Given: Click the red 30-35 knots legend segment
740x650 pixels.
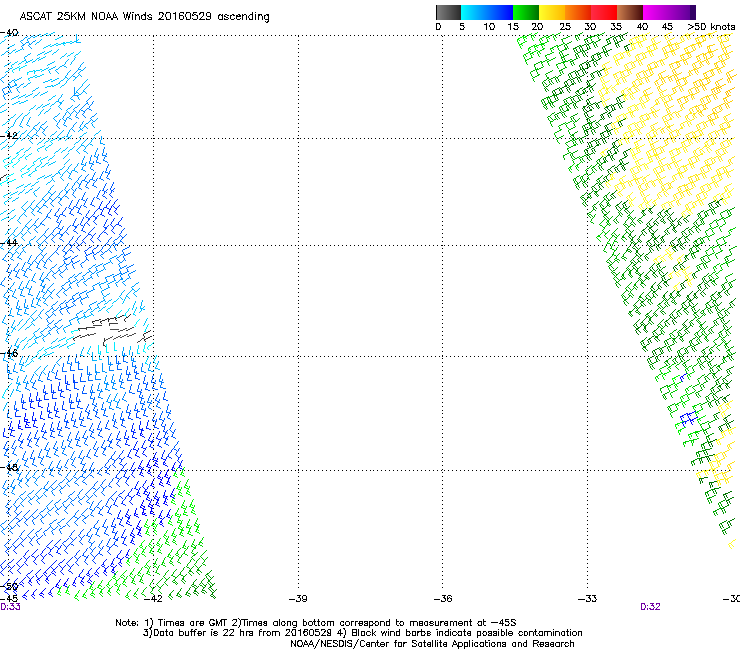Looking at the screenshot, I should pyautogui.click(x=604, y=12).
